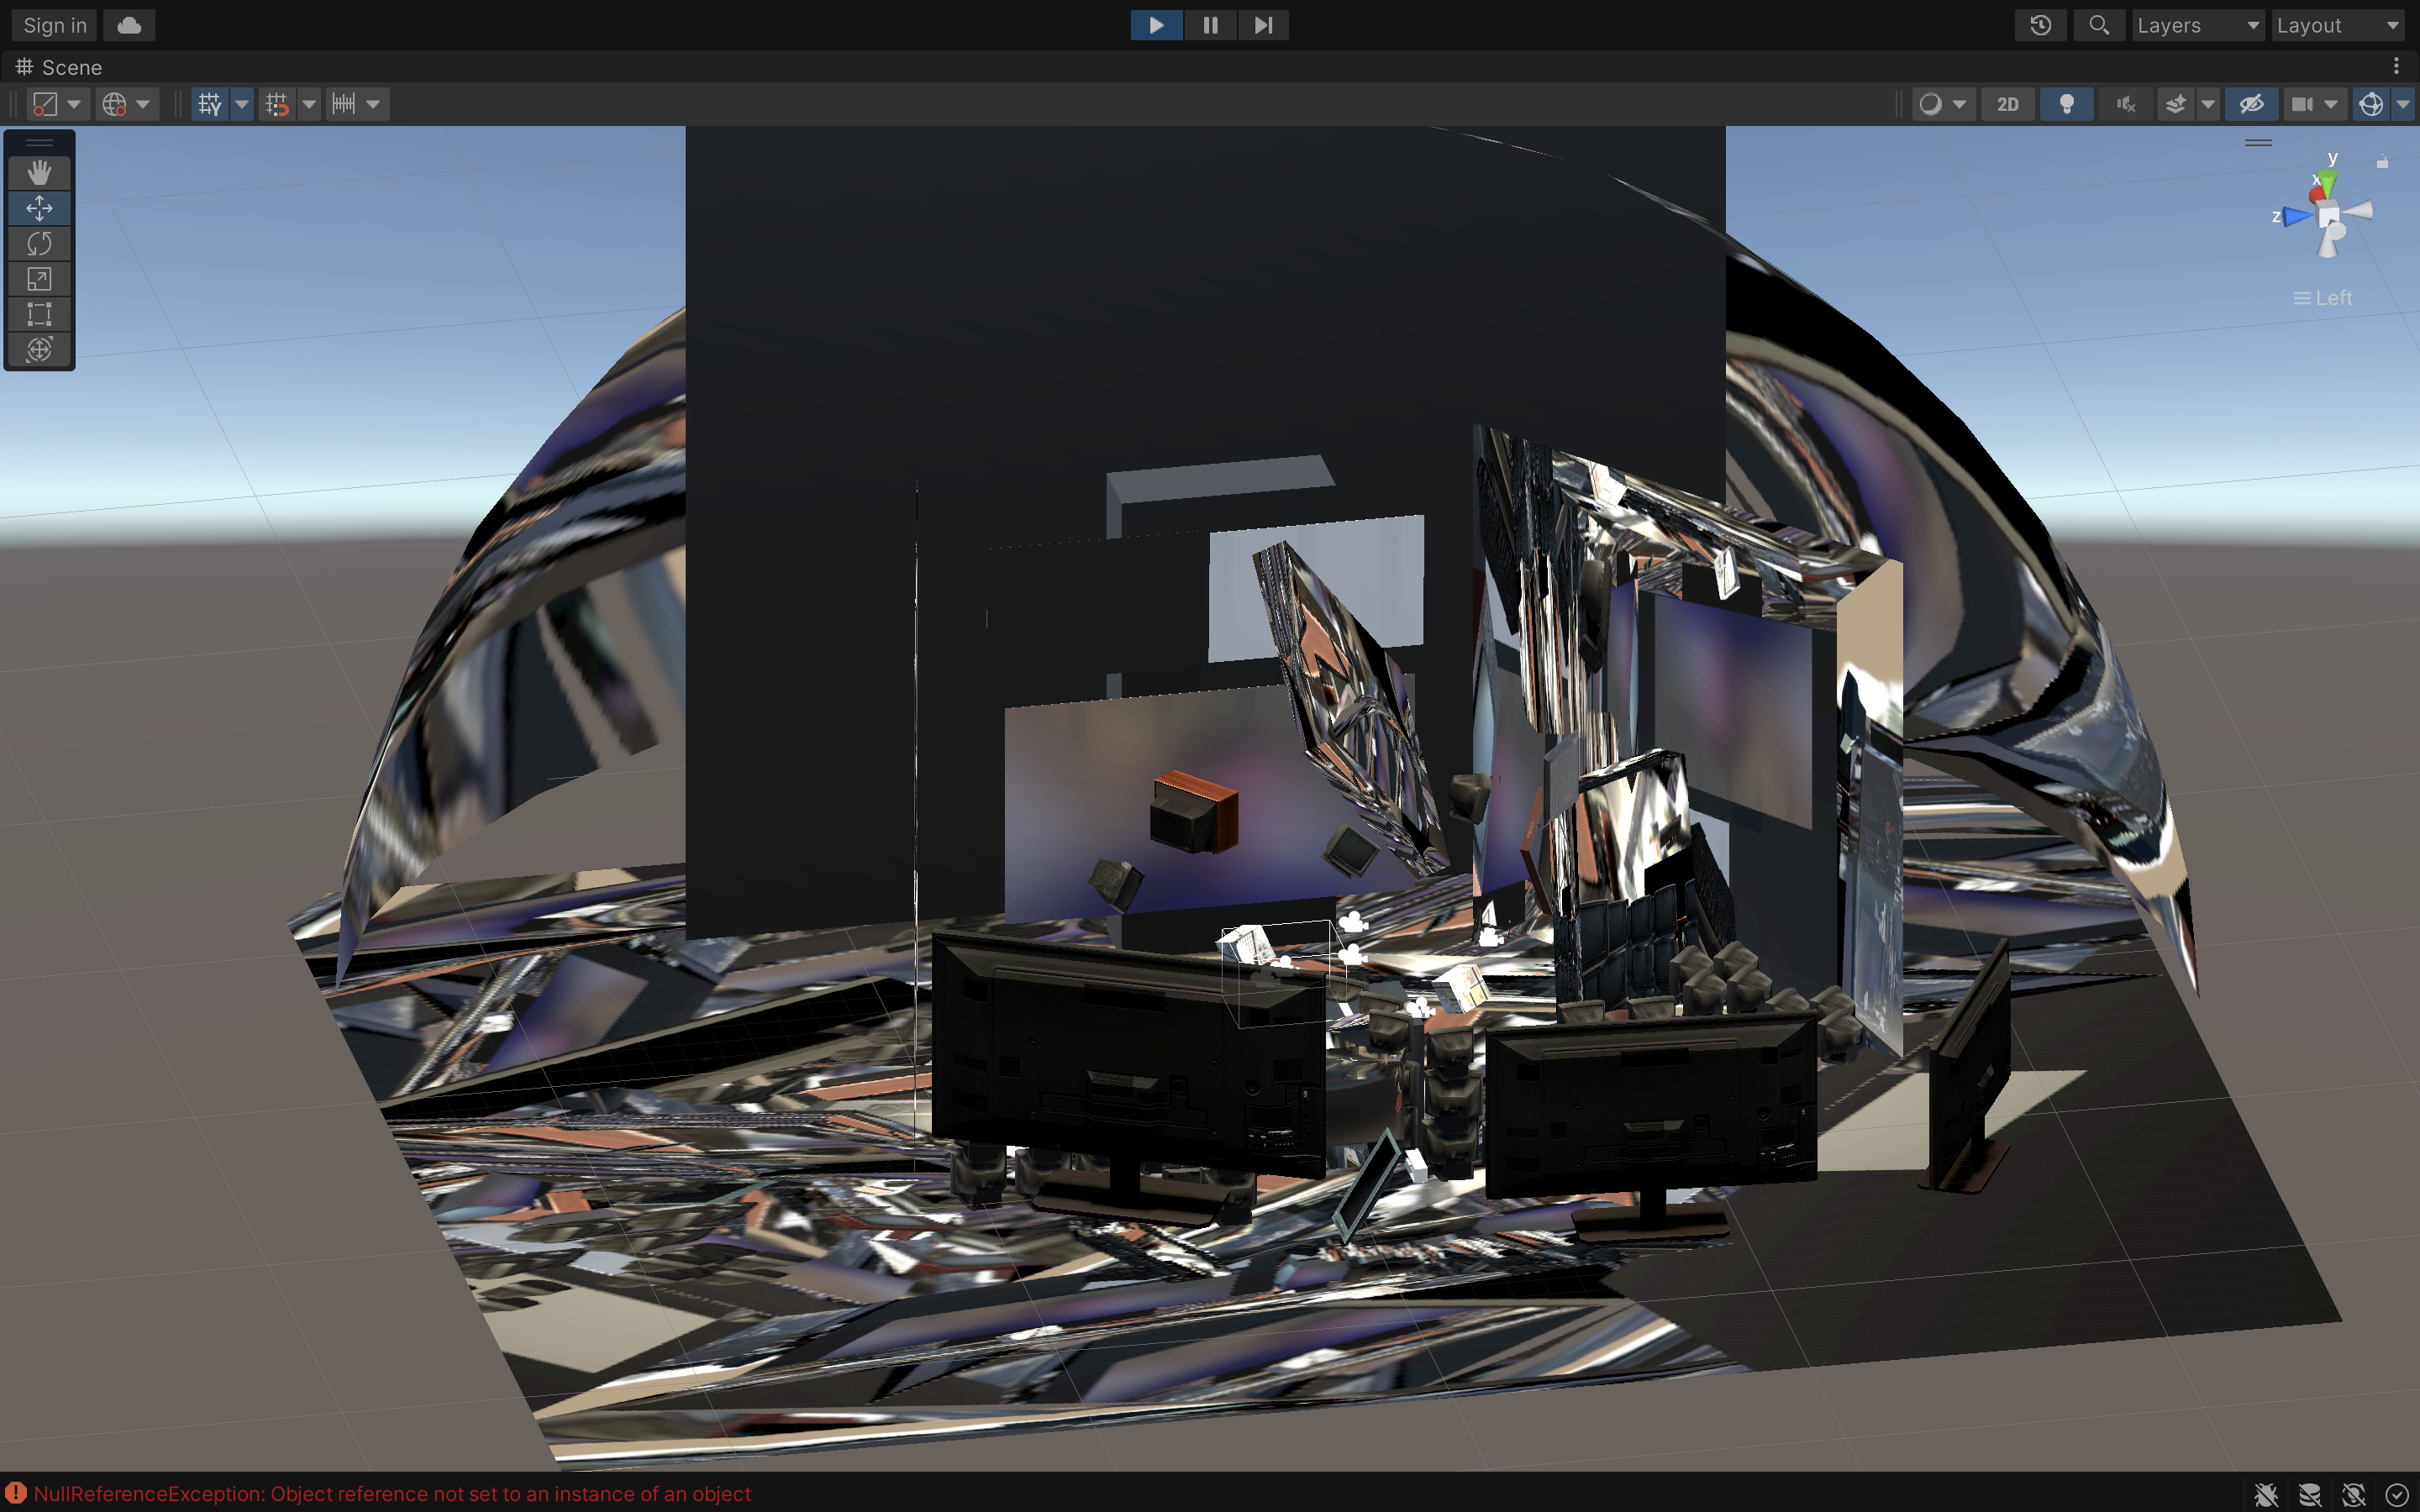Click the Sign in button
2420x1512 pixels.
[54, 25]
